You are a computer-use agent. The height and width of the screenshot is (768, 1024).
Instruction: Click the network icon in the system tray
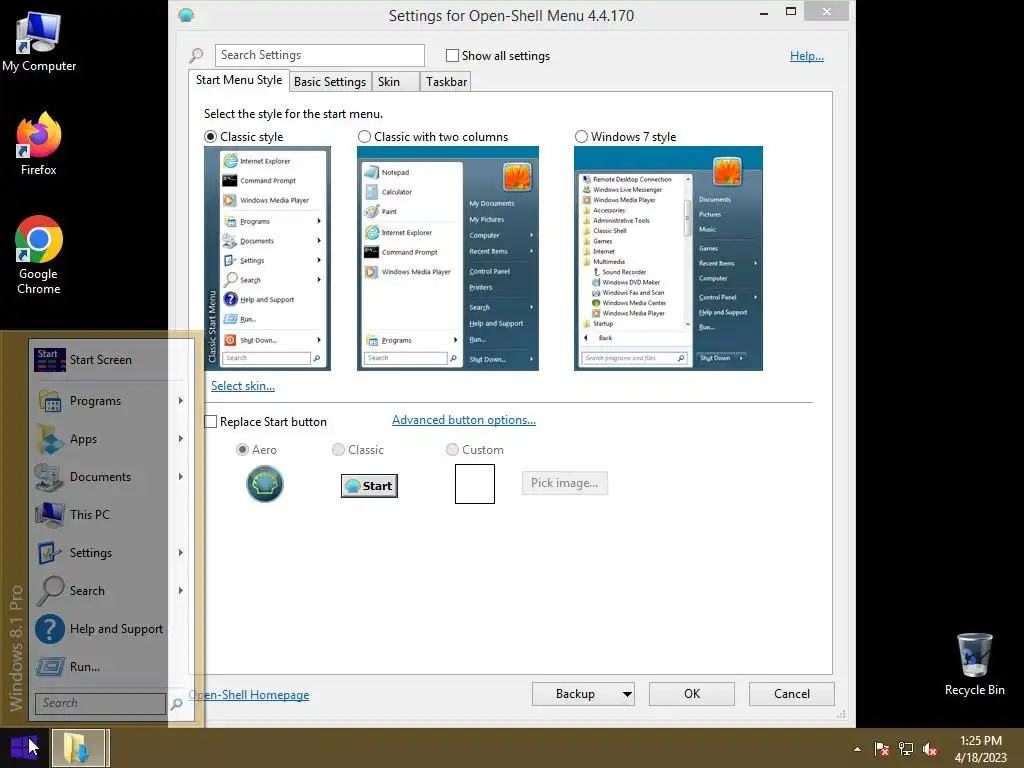(x=906, y=748)
